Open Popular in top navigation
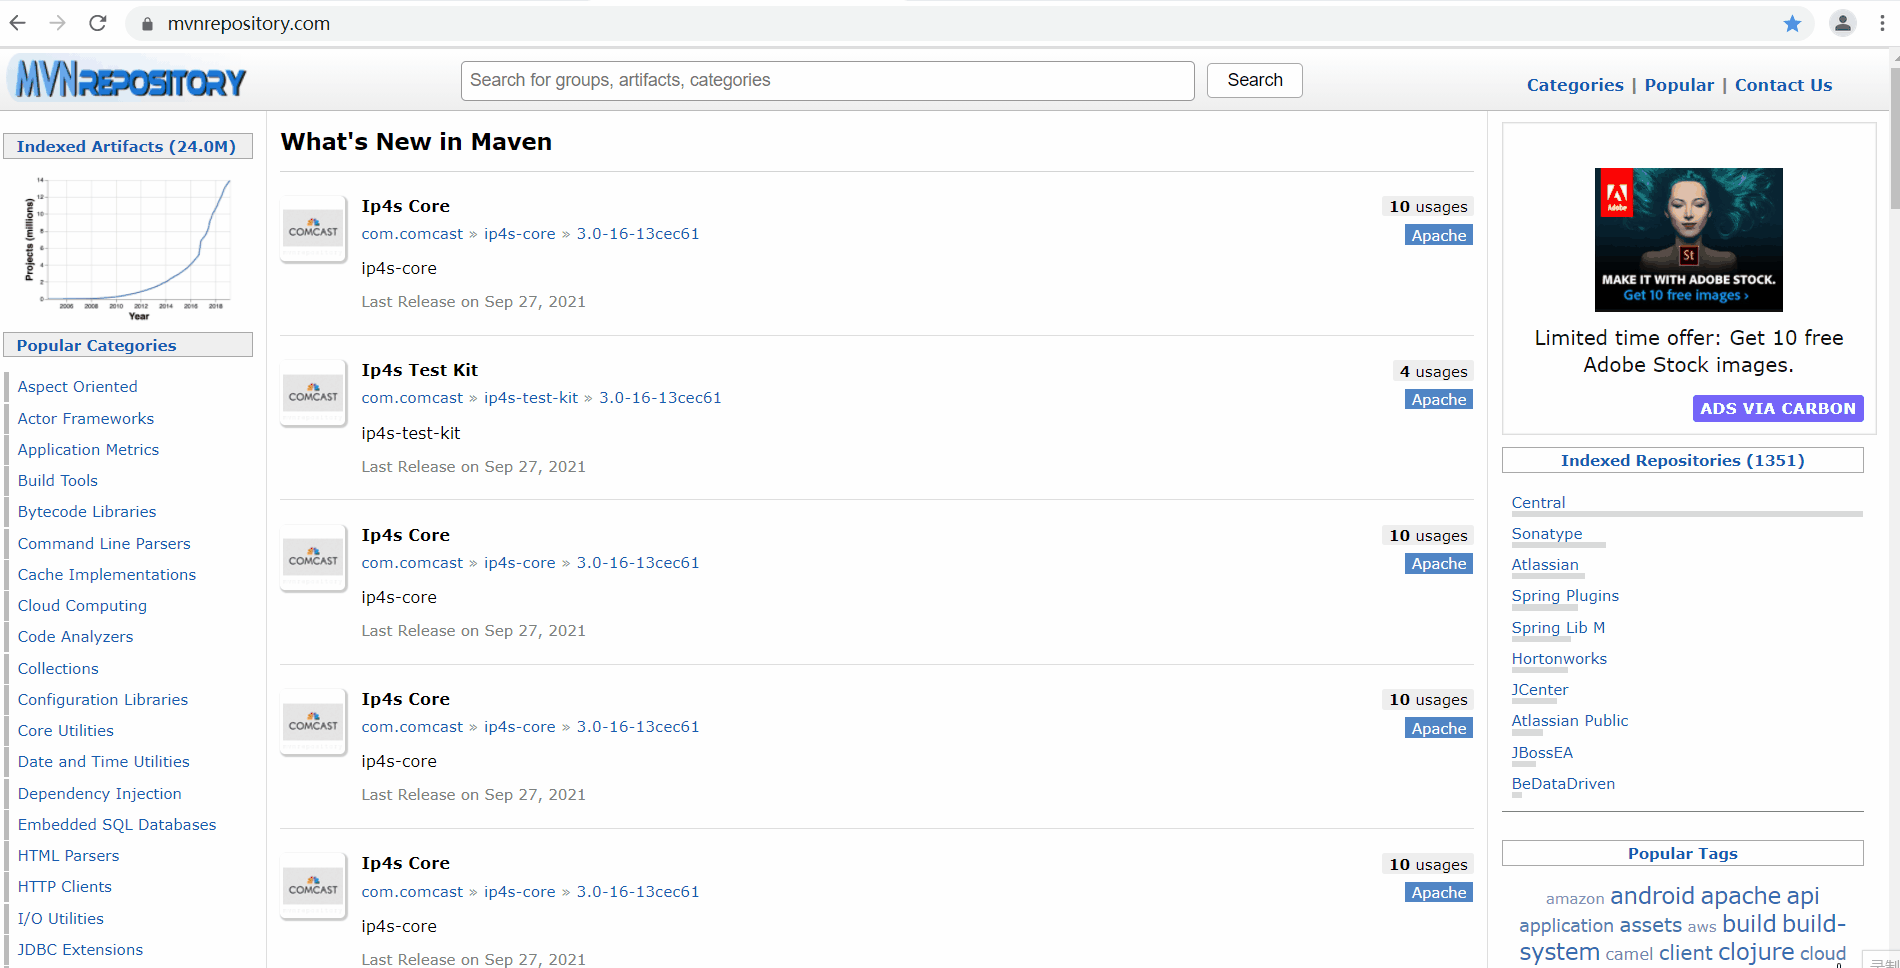Viewport: 1900px width, 968px height. pyautogui.click(x=1679, y=85)
